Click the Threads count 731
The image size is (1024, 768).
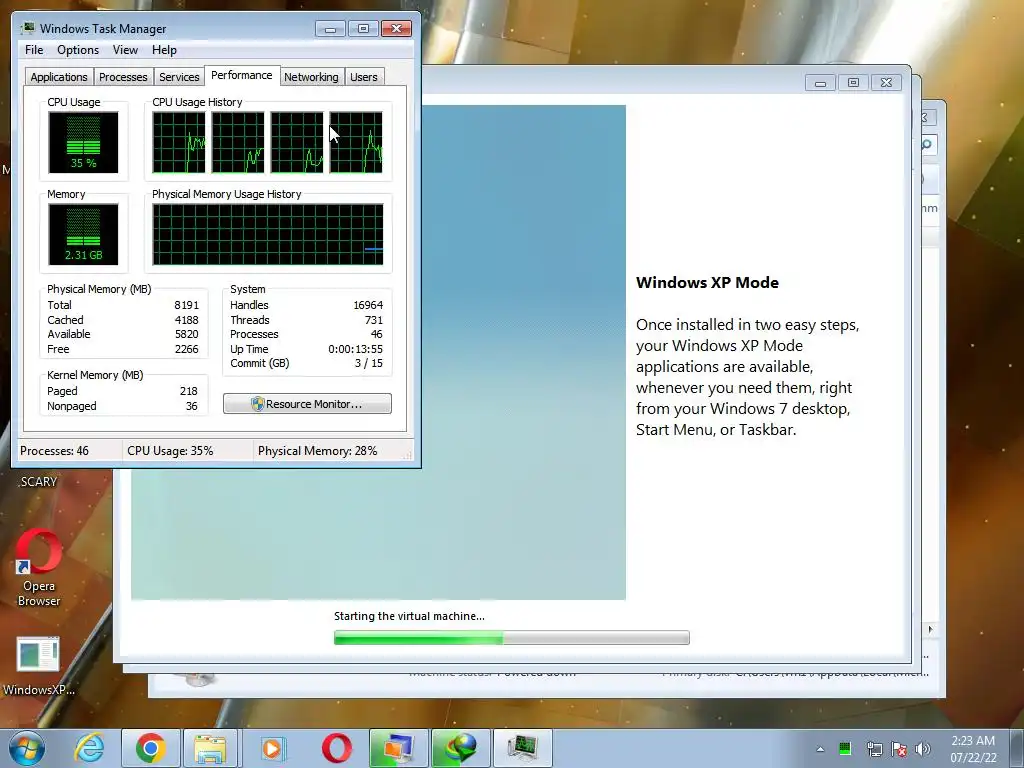coord(374,320)
